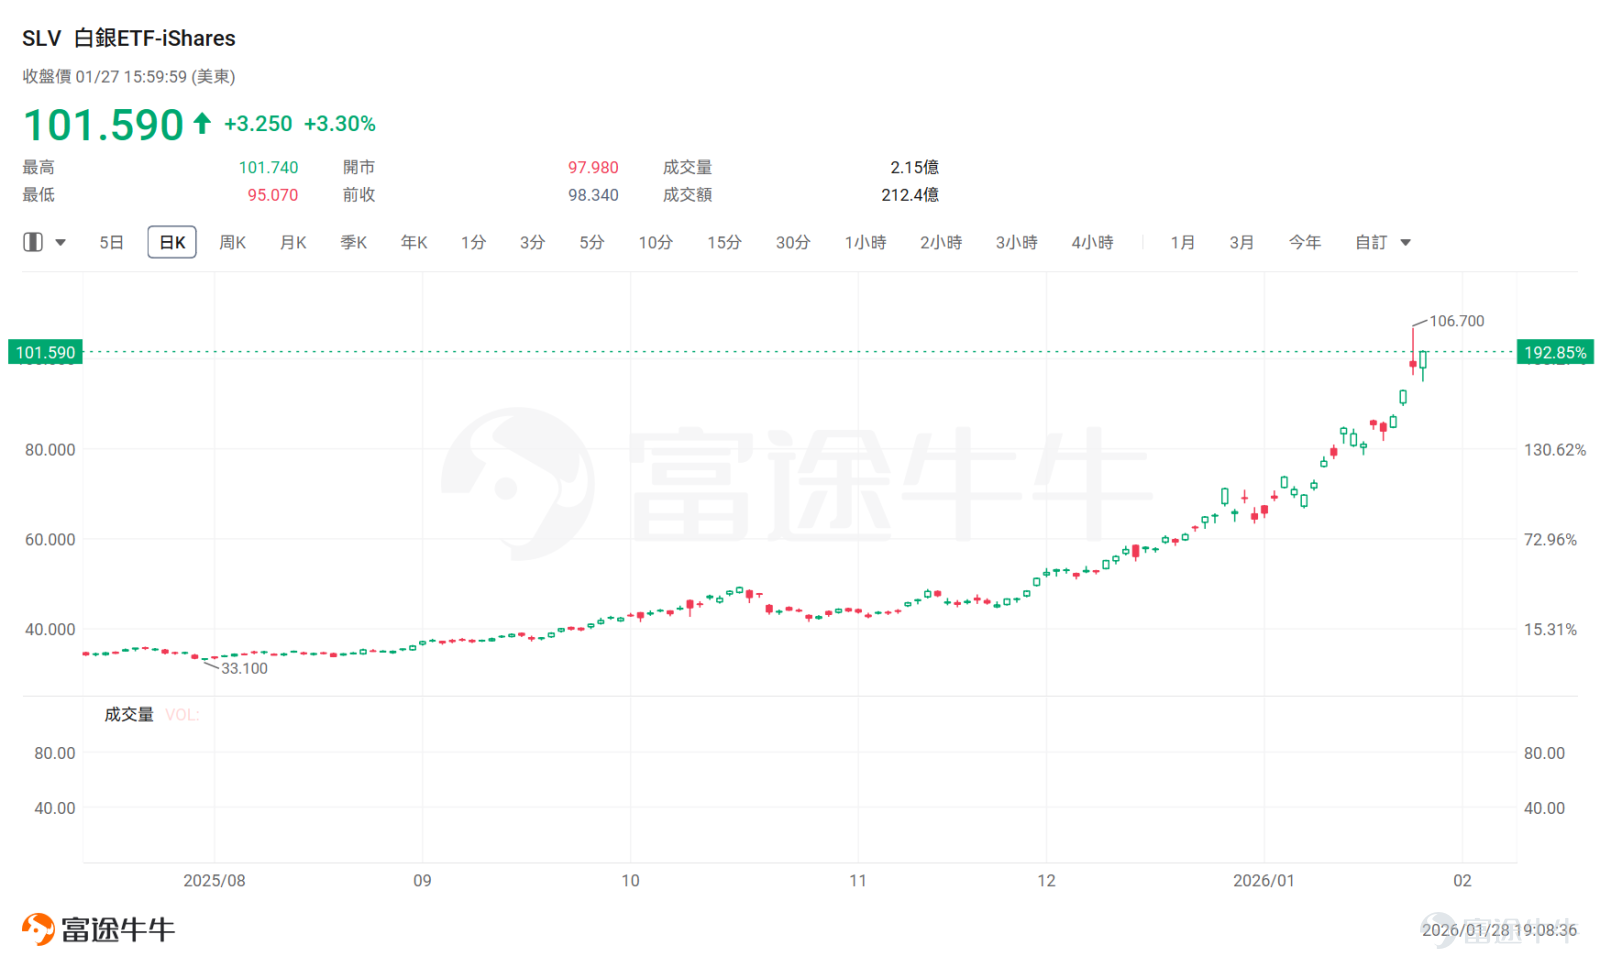Viewport: 1600px width, 967px height.
Task: Click the 2025/08 date axis label
Action: pyautogui.click(x=214, y=881)
